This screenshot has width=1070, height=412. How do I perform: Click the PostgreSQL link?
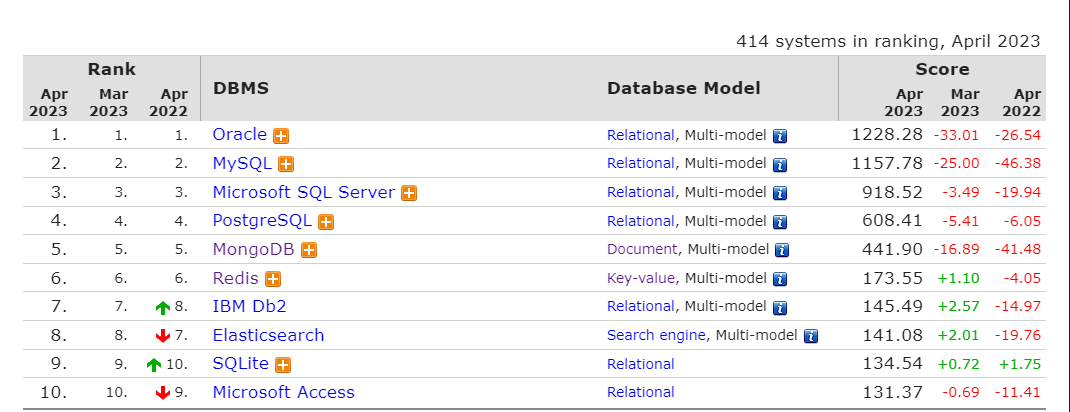click(262, 221)
